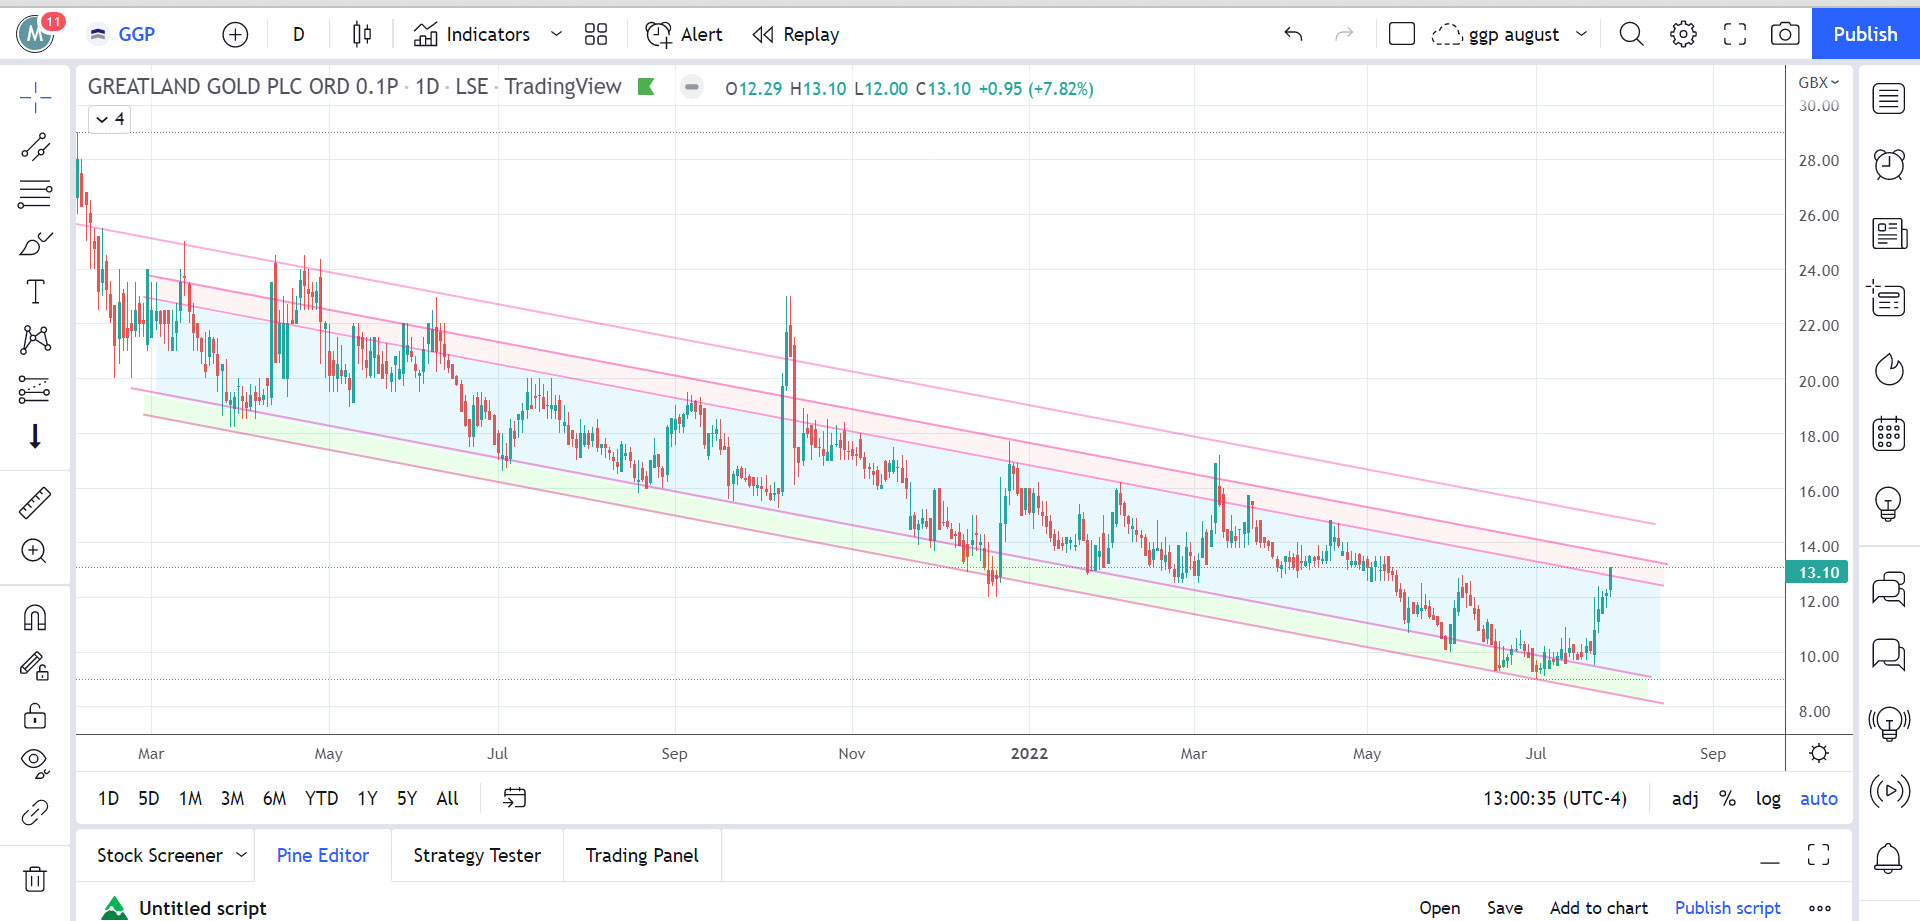Toggle auto scale mode

1819,798
